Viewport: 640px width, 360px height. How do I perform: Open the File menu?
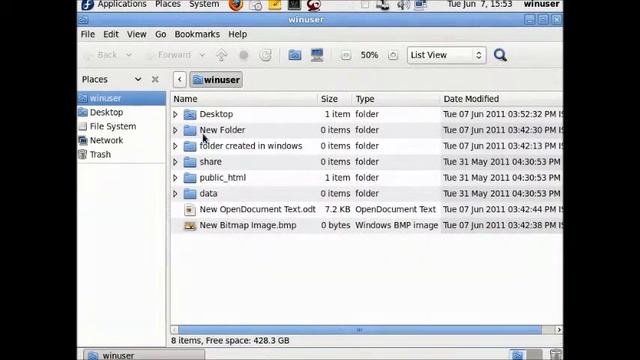tap(88, 34)
